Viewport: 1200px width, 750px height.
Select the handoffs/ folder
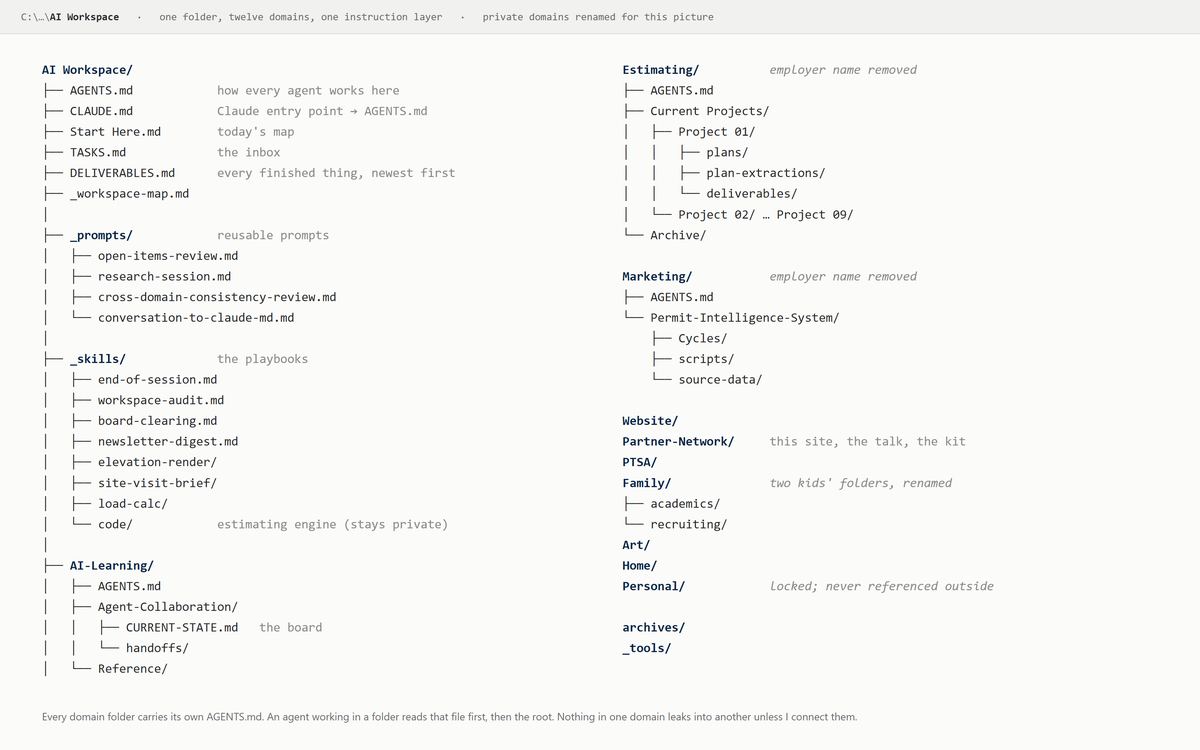157,648
